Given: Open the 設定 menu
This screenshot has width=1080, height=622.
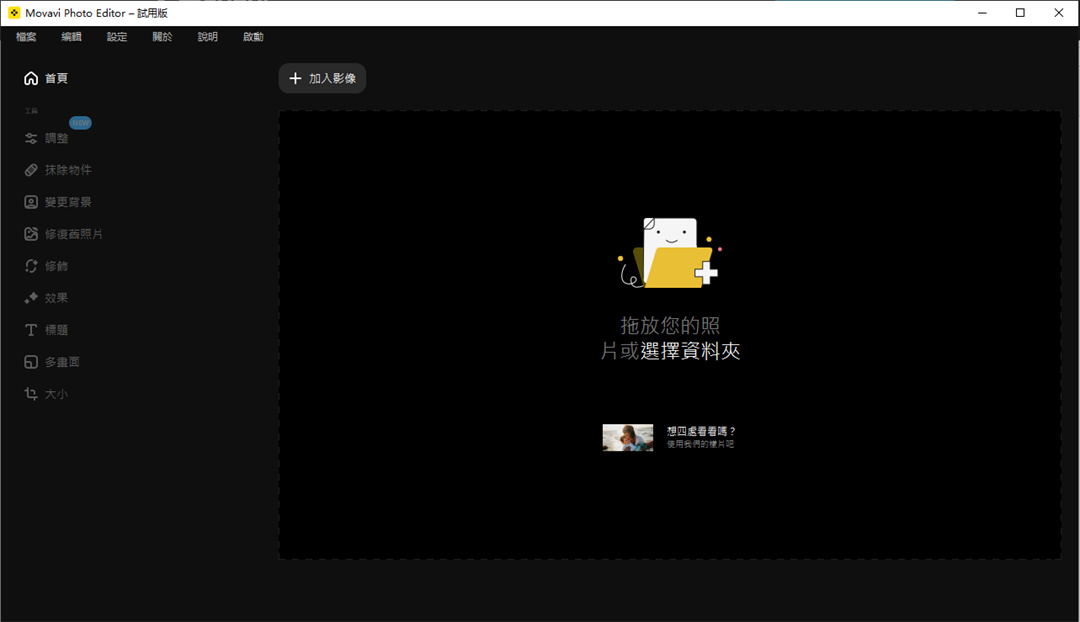Looking at the screenshot, I should (x=117, y=37).
